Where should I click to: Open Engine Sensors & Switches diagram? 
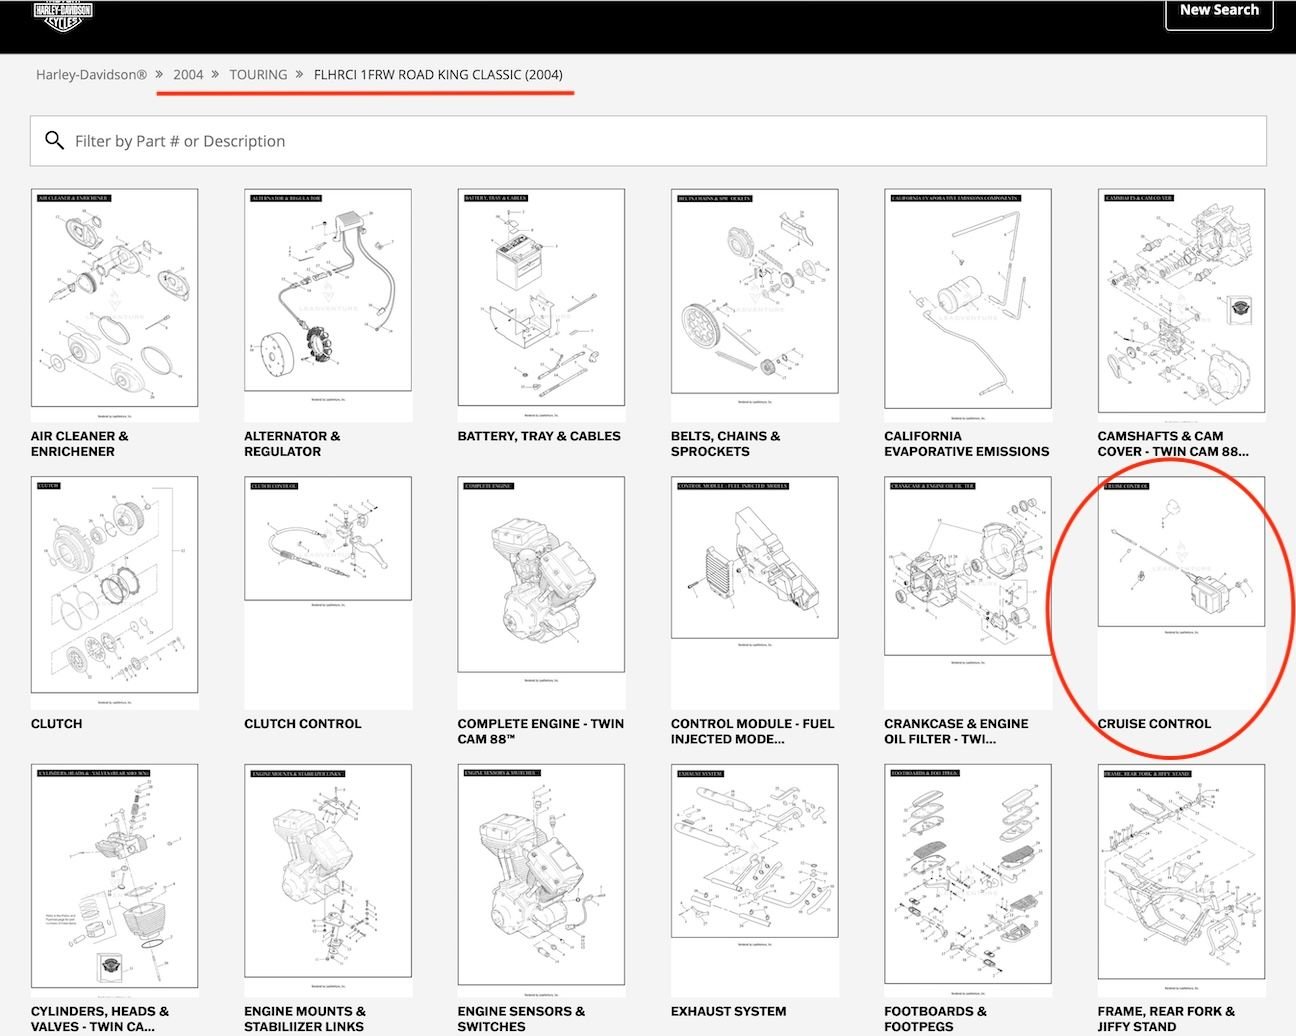(541, 871)
